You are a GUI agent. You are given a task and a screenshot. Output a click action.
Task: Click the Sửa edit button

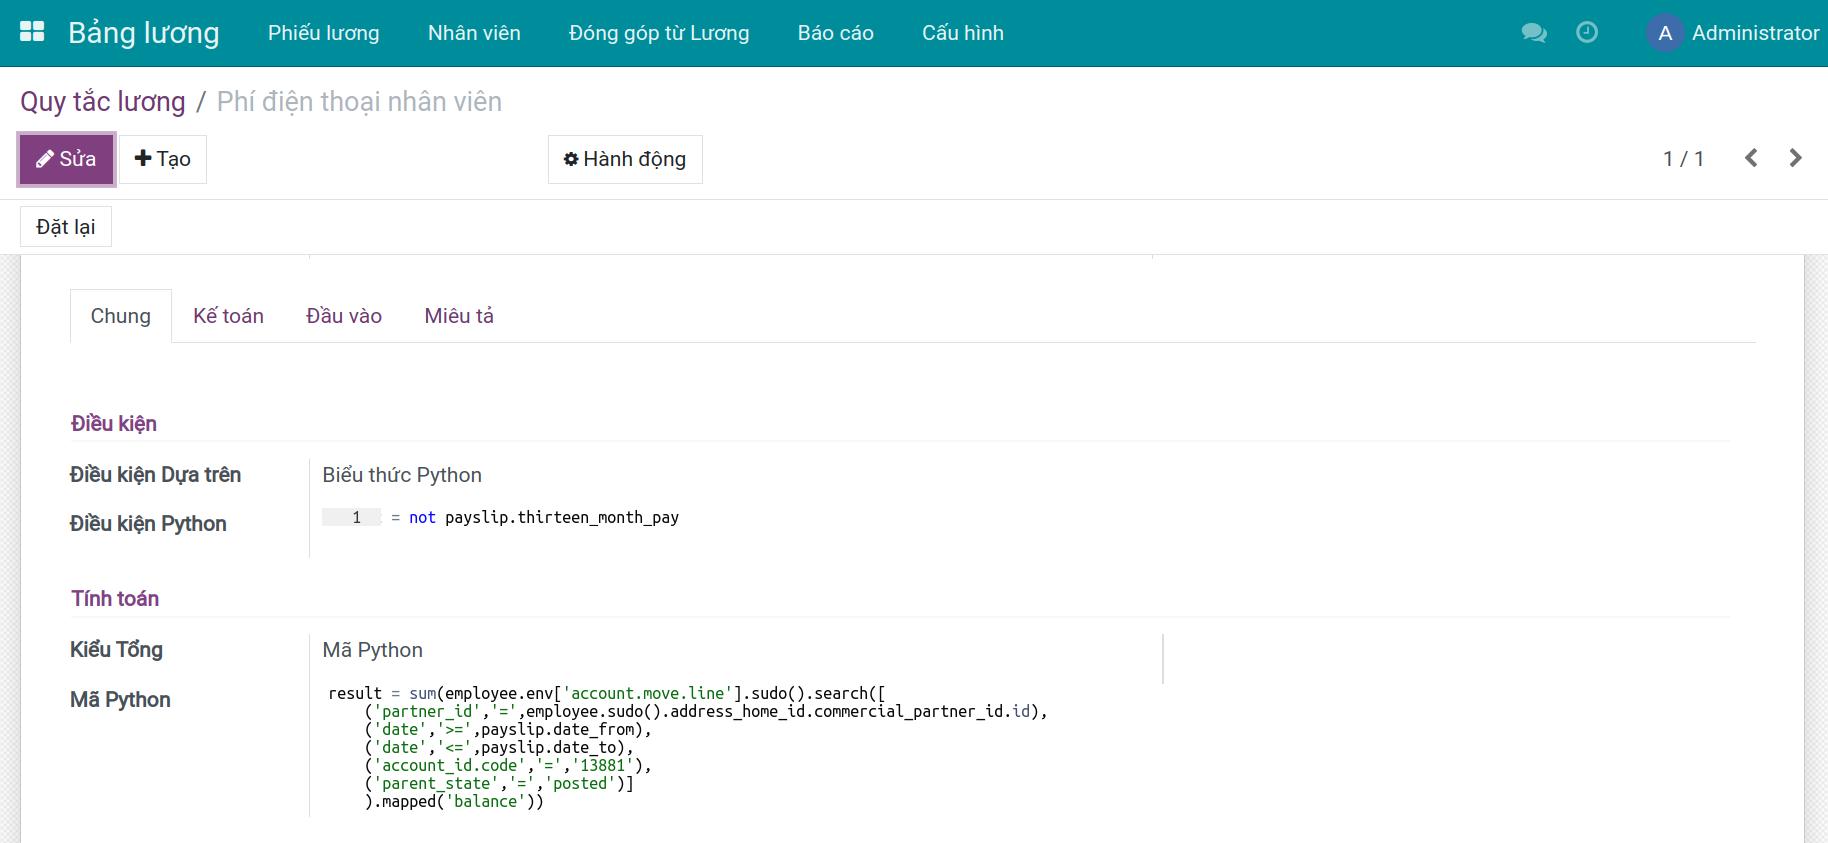click(66, 159)
